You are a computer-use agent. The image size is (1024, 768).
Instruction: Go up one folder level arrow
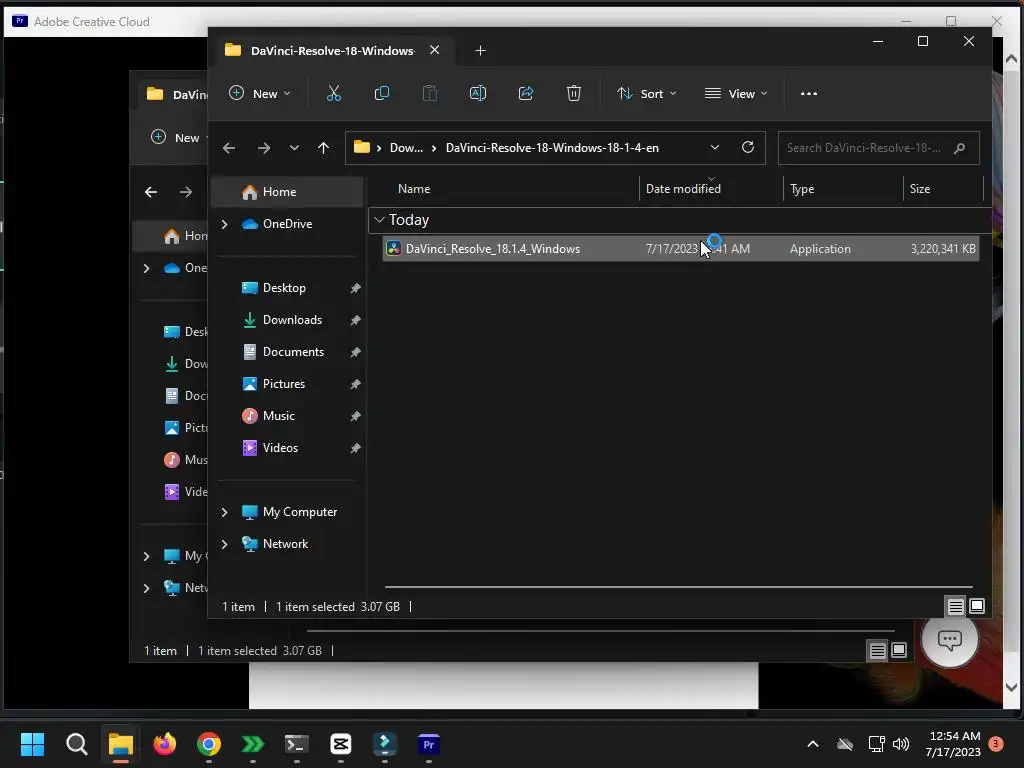click(323, 148)
